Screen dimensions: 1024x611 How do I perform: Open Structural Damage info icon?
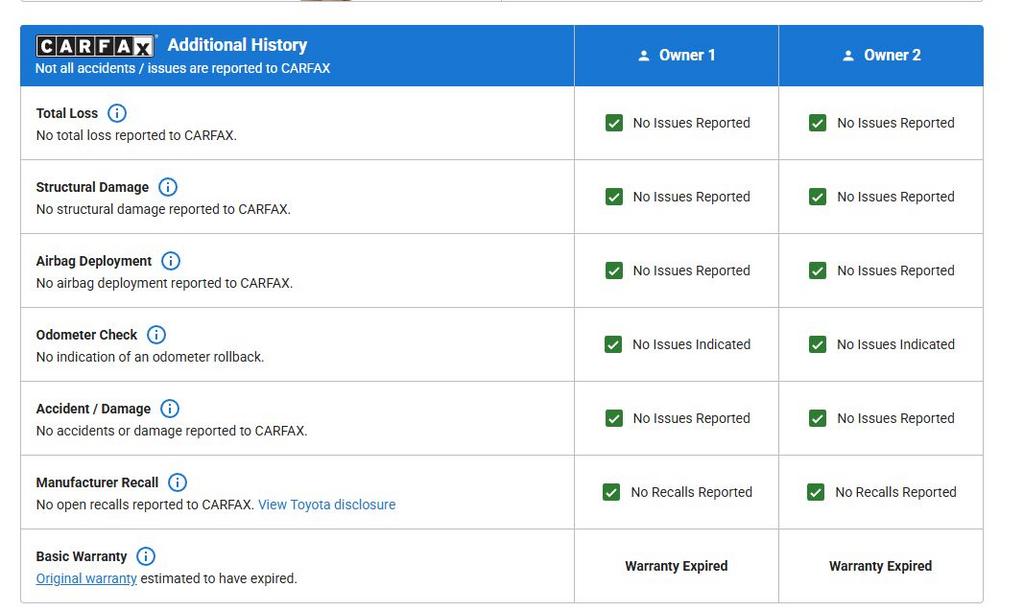pos(168,187)
